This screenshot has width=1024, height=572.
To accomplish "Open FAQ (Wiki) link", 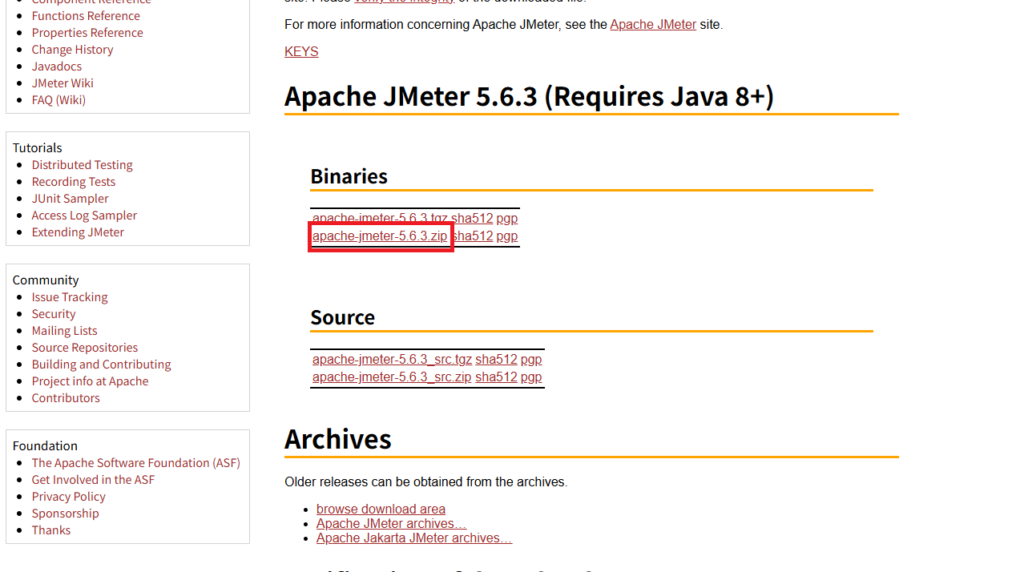I will pos(58,100).
